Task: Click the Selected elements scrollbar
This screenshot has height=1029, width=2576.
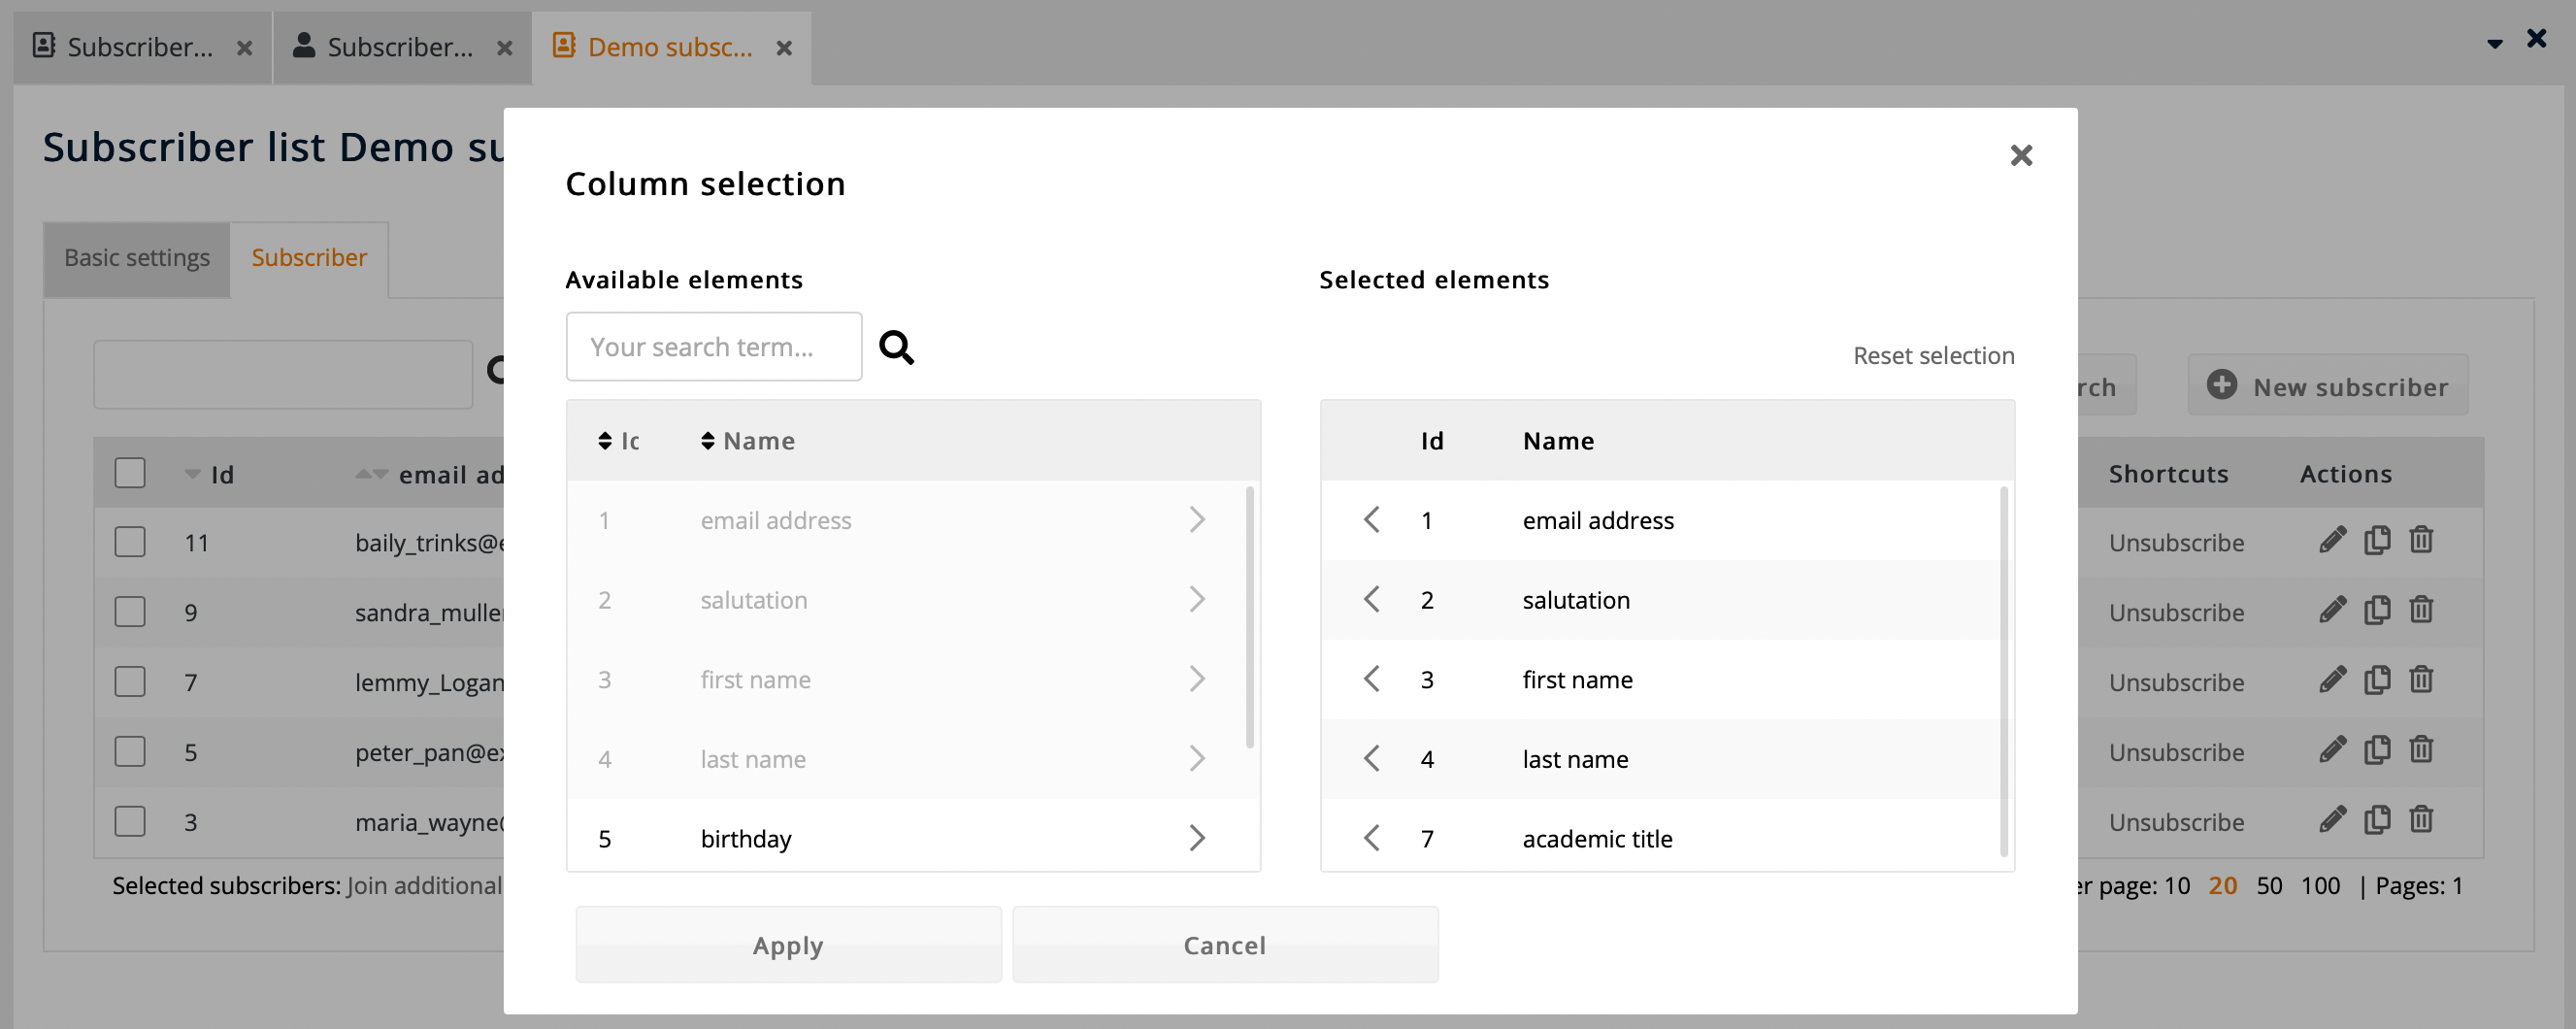Action: tap(2003, 671)
